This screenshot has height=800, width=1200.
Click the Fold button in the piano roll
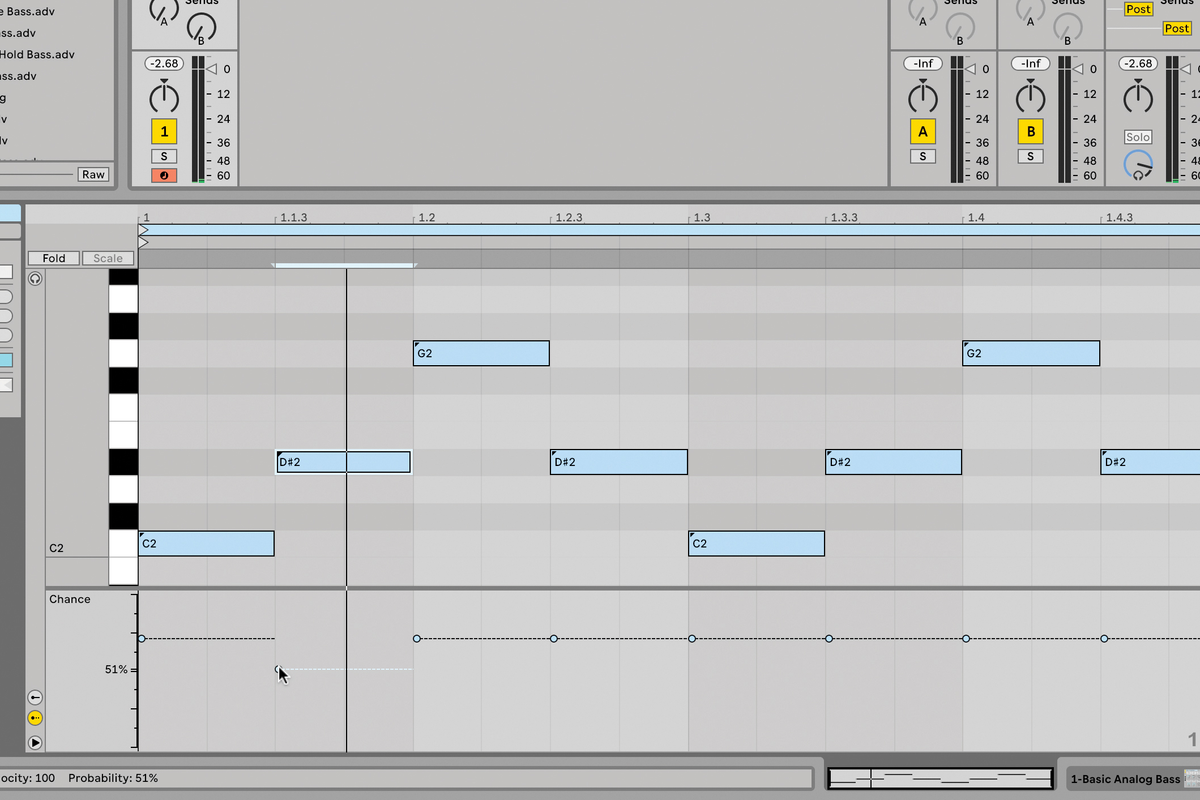tap(53, 257)
